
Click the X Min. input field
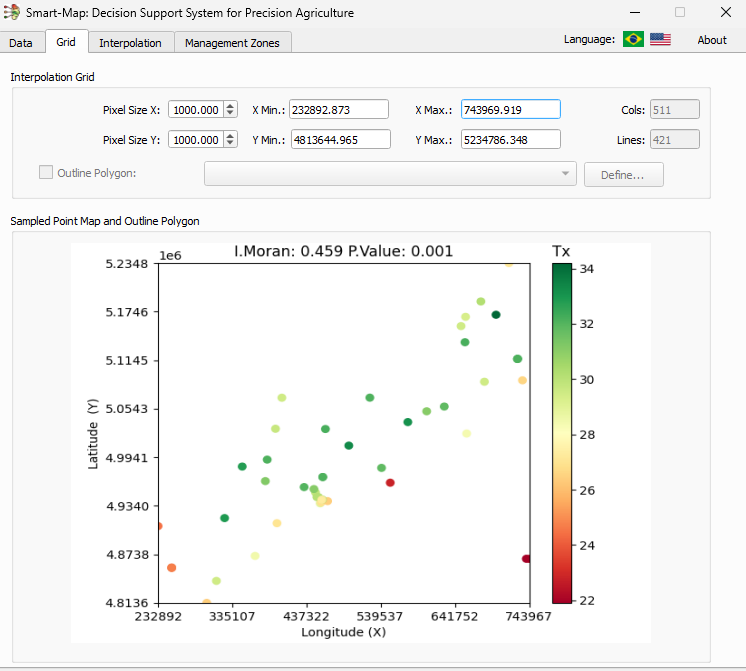tap(339, 110)
